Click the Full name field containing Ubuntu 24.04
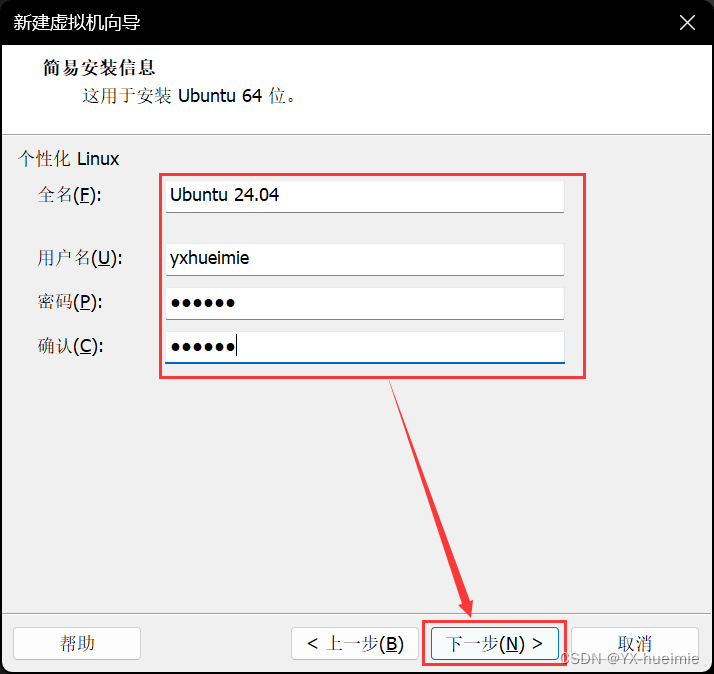Screen dimensions: 714x674 [x=365, y=196]
